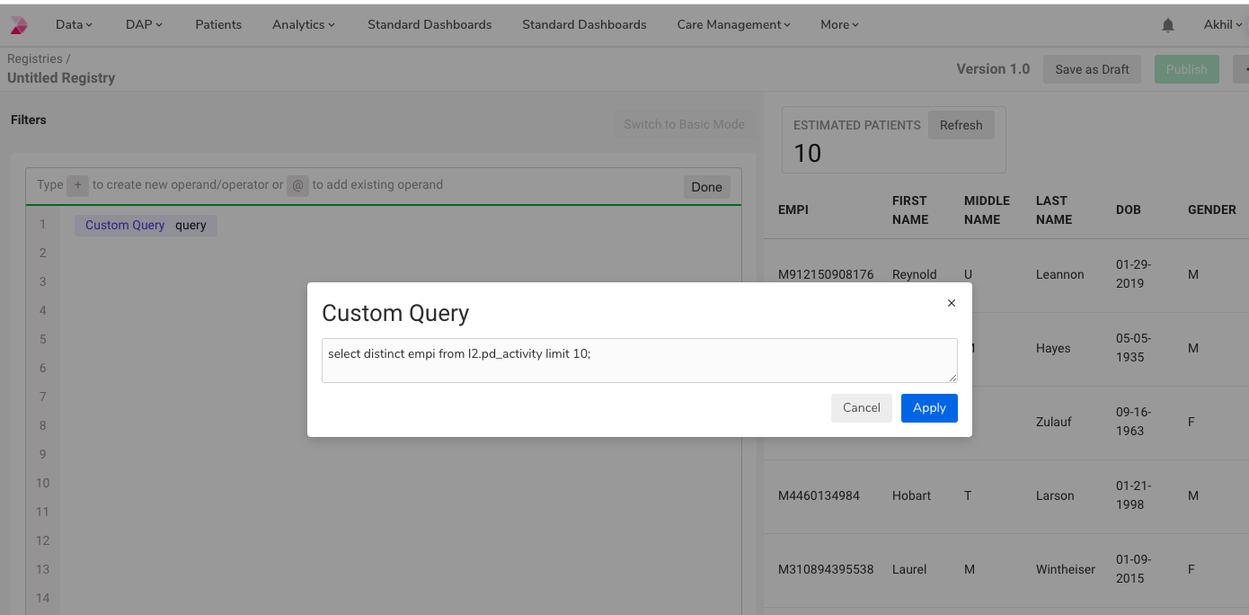1249x615 pixels.
Task: Navigate to the Registries breadcrumb link
Action: (34, 59)
